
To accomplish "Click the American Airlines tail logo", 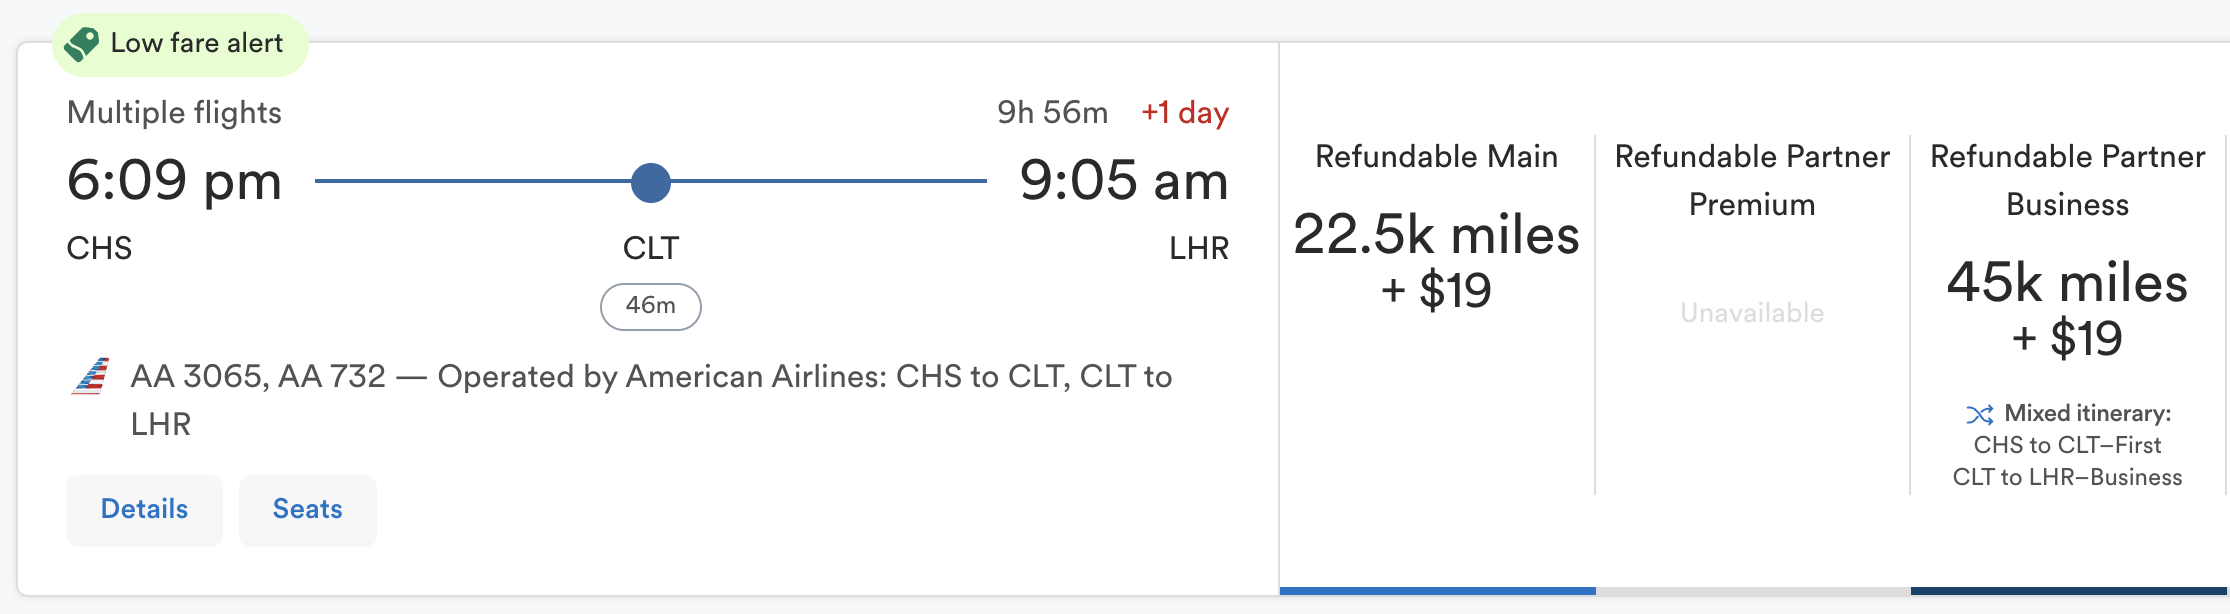I will tap(91, 377).
